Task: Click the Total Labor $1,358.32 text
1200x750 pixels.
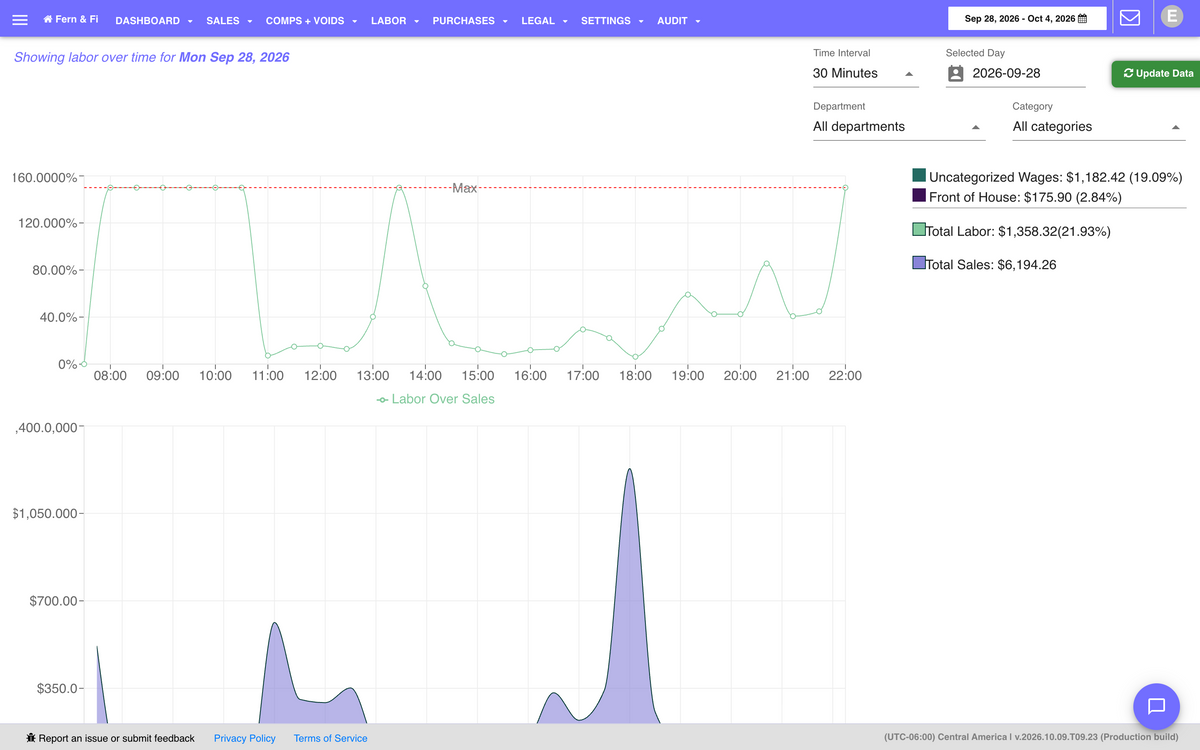Action: tap(1018, 231)
